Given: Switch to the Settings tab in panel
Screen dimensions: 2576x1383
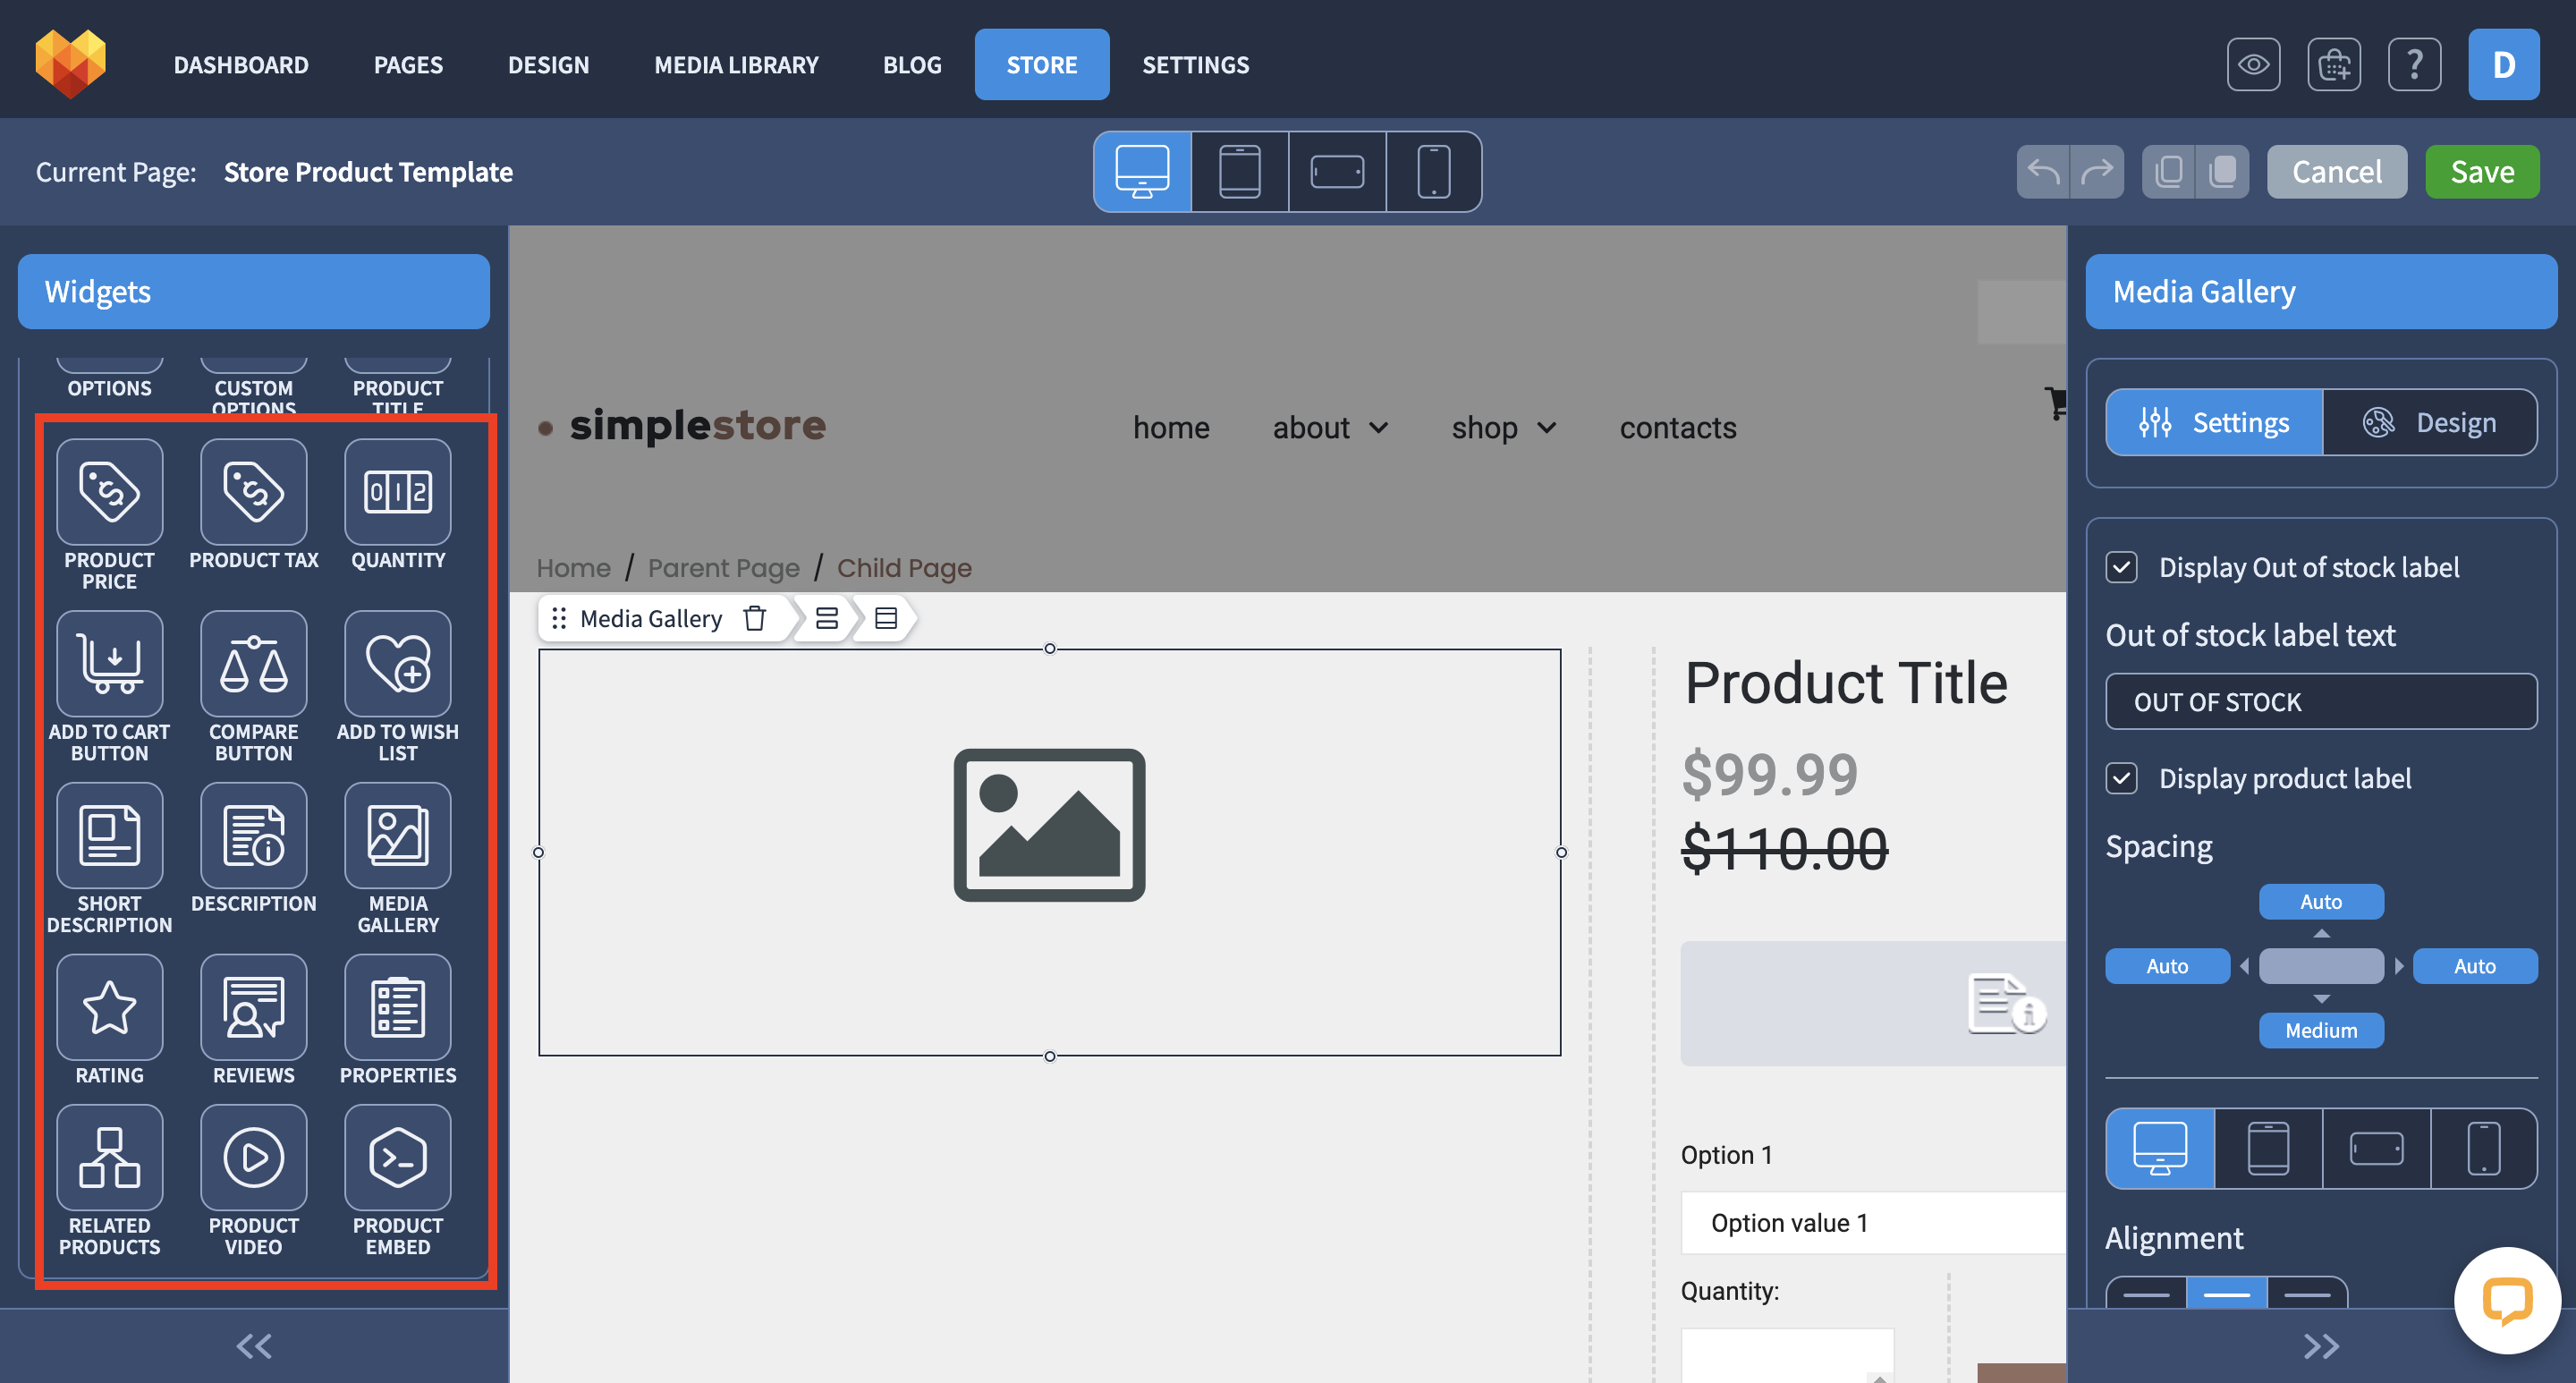Looking at the screenshot, I should pos(2214,422).
